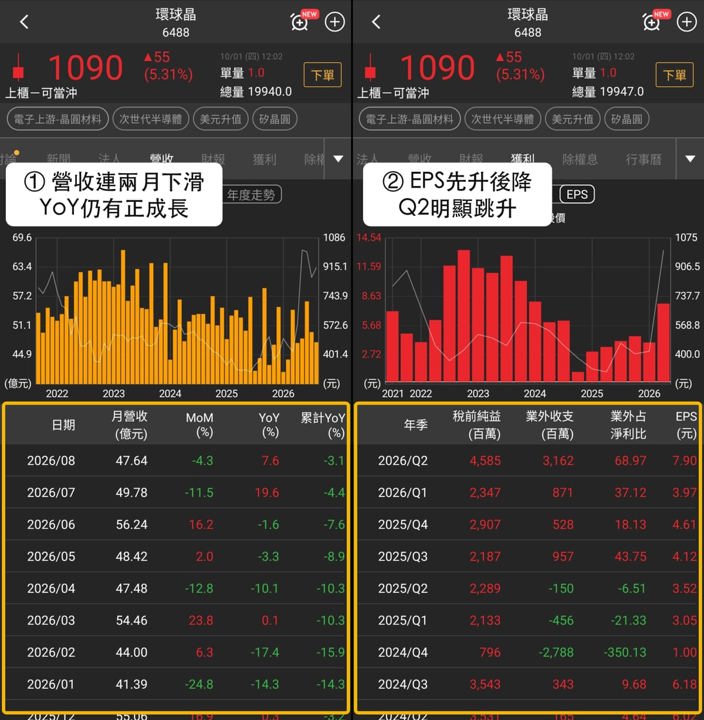The height and width of the screenshot is (720, 704).
Task: Click MoM value -24.8 for 2026/01
Action: tap(199, 684)
